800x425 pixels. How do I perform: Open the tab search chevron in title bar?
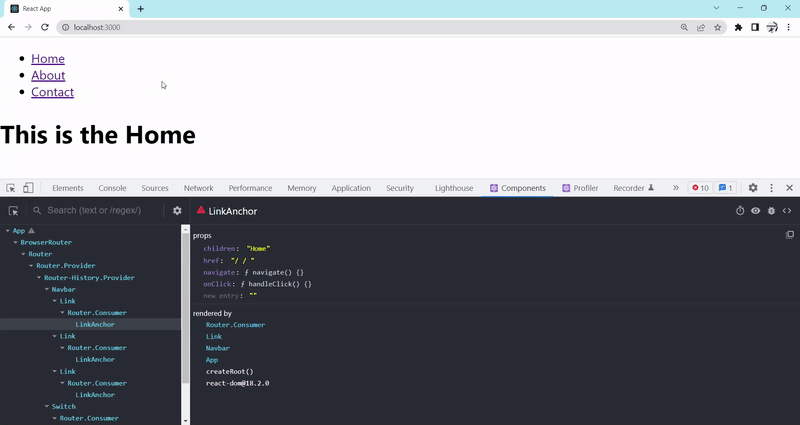pos(716,8)
